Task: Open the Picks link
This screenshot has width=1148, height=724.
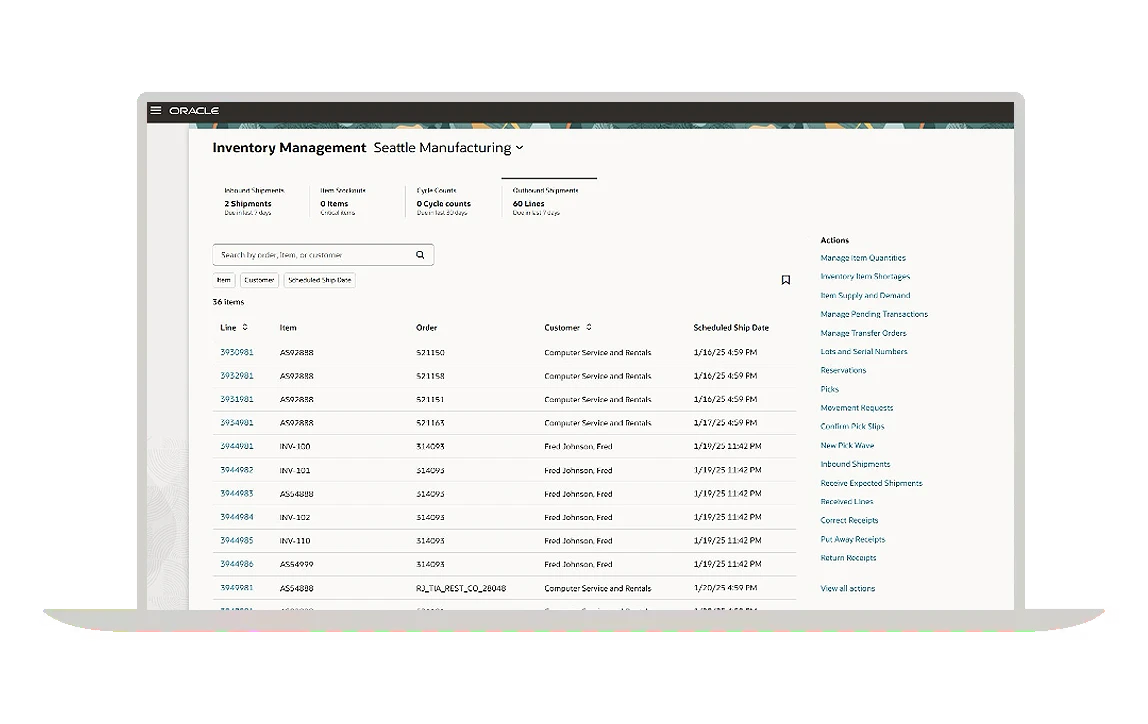Action: tap(830, 389)
